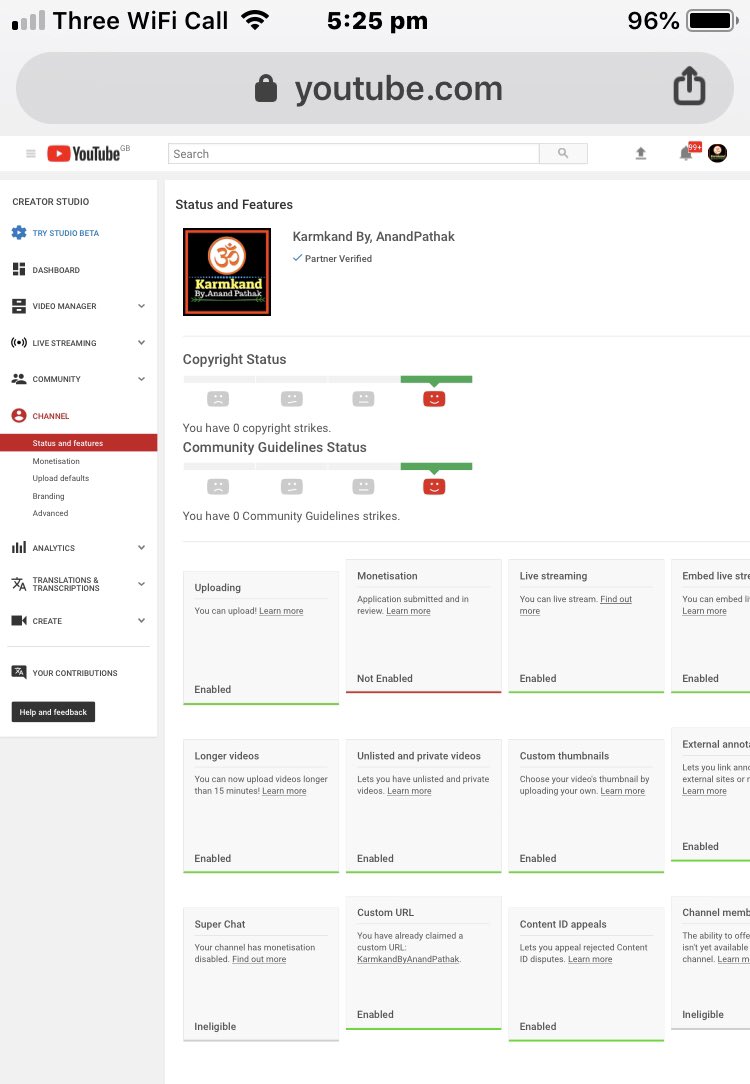This screenshot has height=1084, width=750.
Task: Click Learn more in Content ID appeals card
Action: point(590,959)
